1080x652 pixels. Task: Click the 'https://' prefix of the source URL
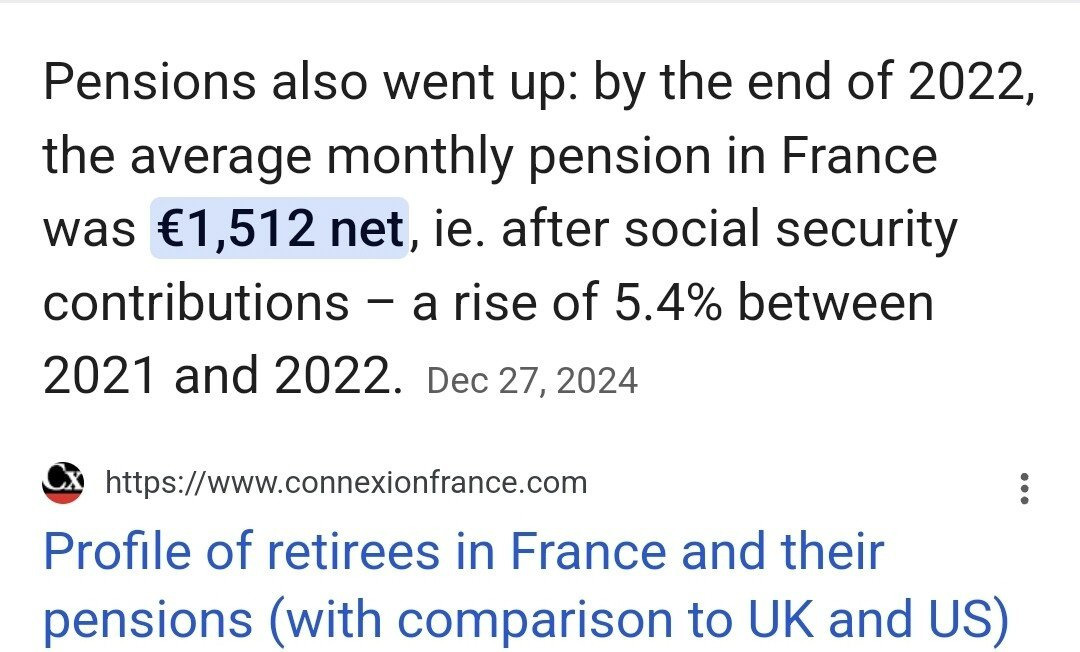point(142,484)
